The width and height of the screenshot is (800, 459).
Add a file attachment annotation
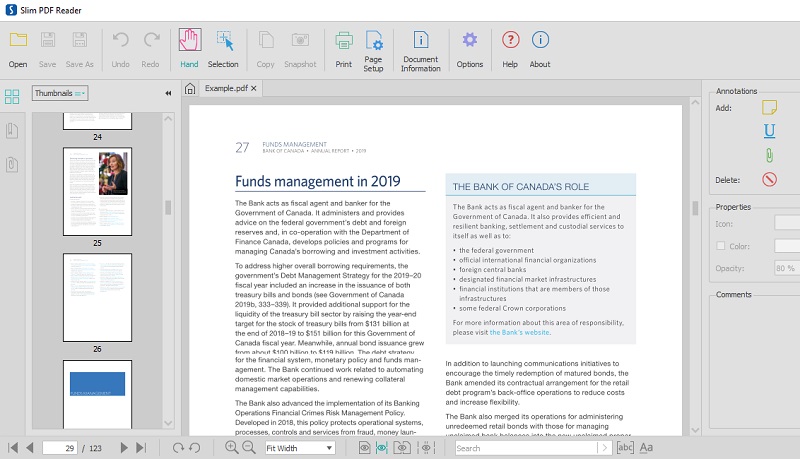[x=769, y=155]
